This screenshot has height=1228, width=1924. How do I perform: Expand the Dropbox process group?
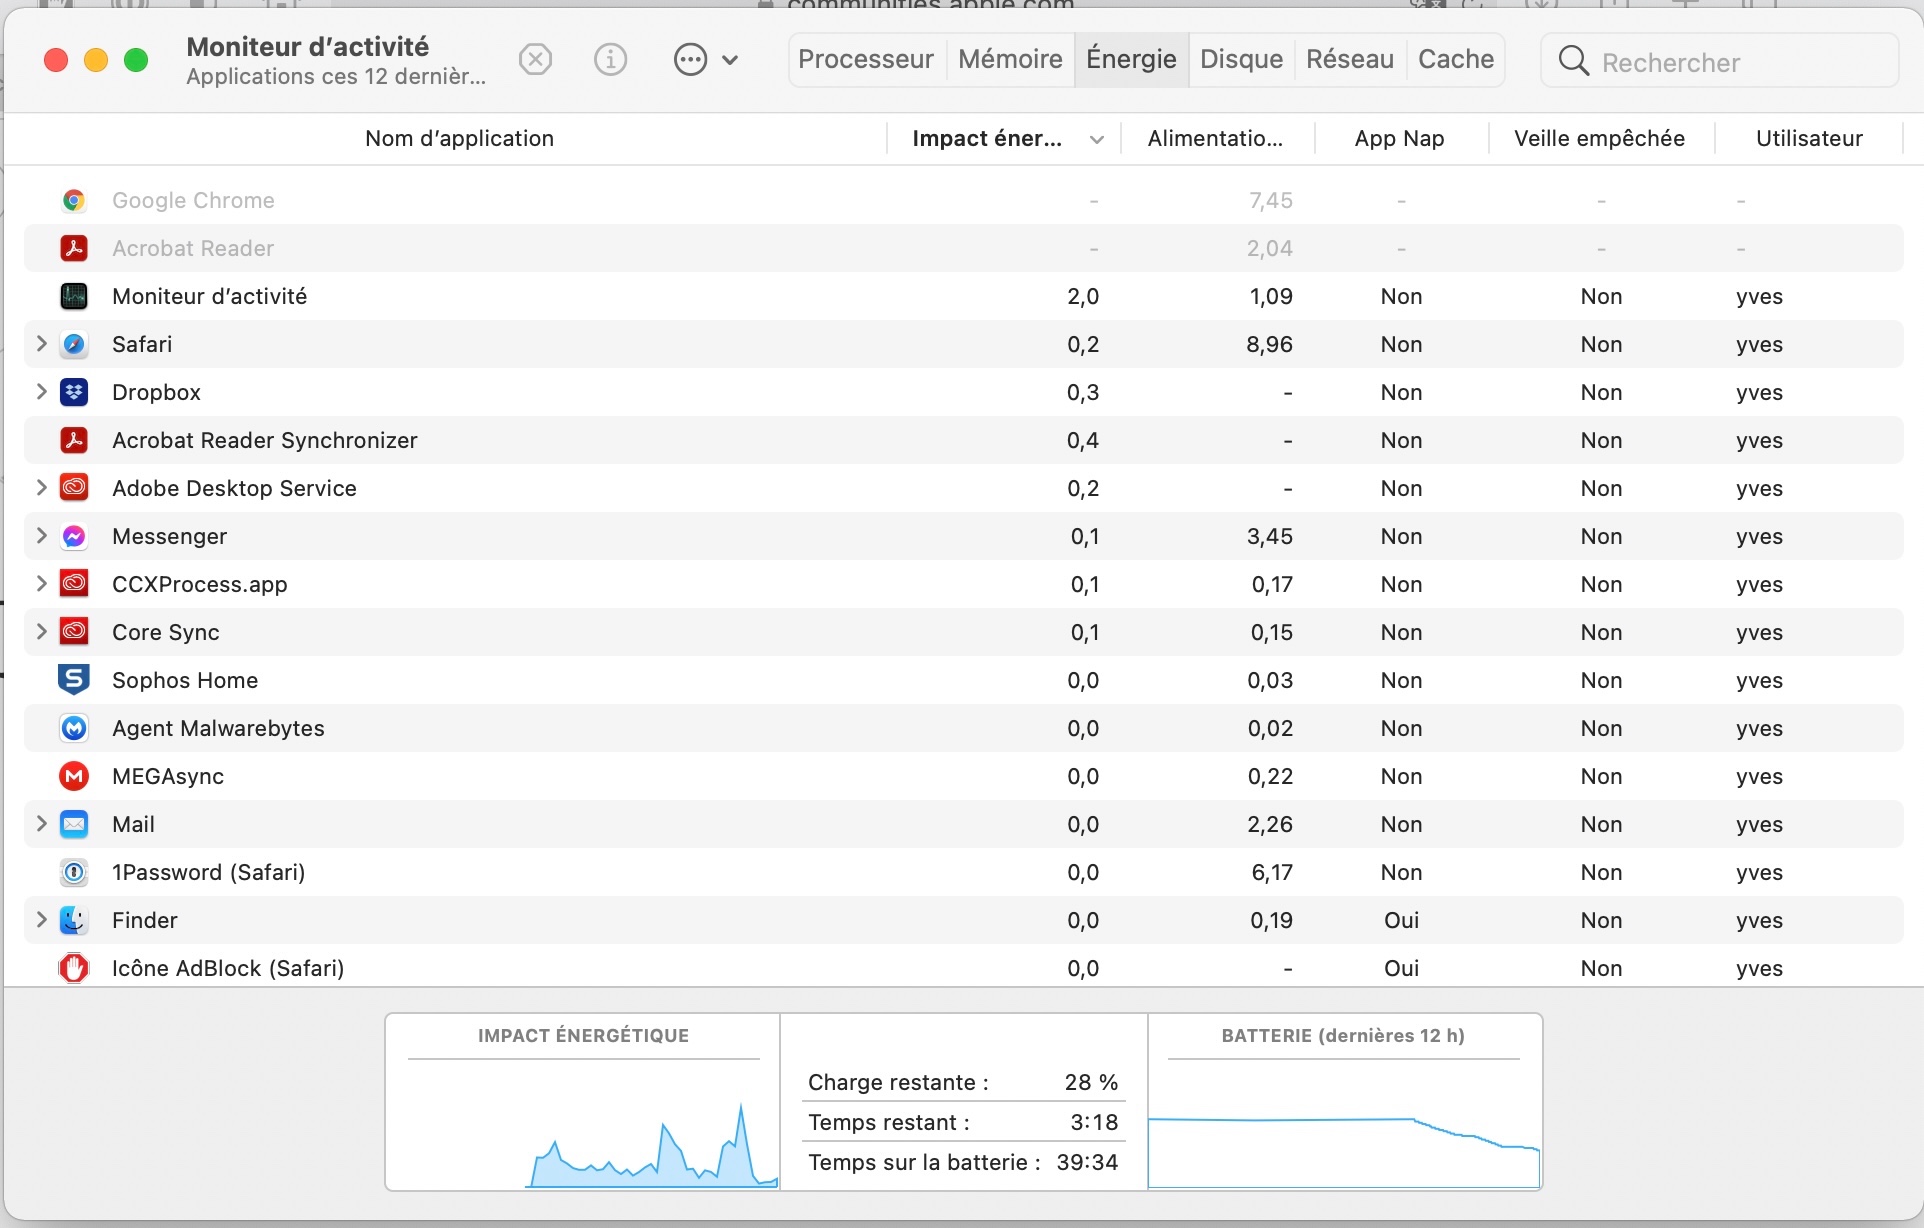41,392
